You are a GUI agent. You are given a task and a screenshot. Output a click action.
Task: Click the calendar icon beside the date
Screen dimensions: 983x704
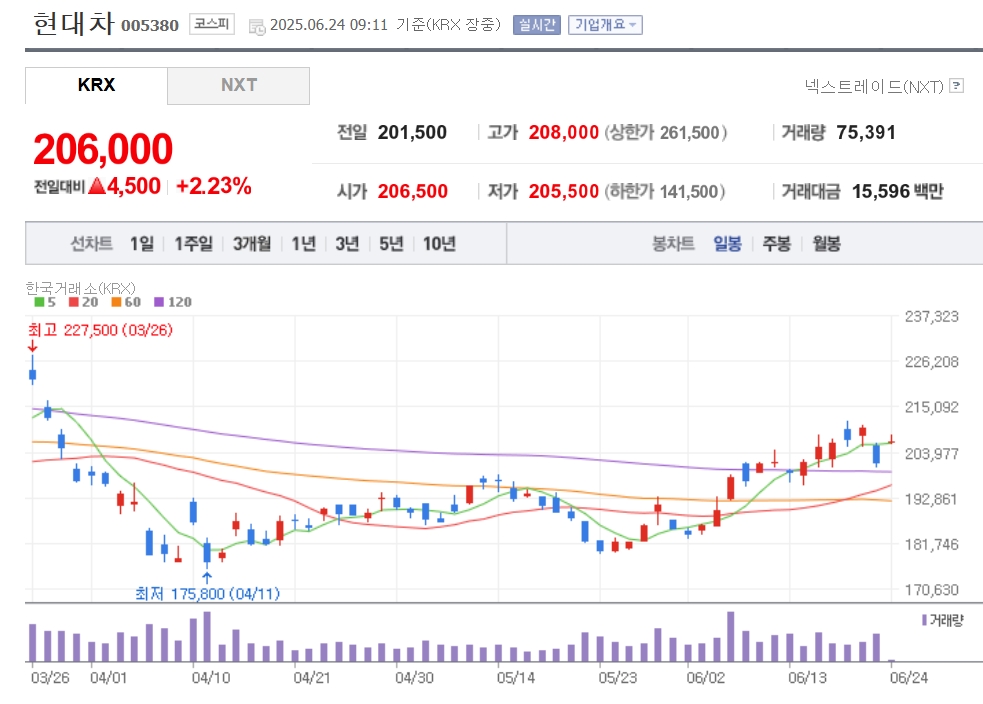click(257, 26)
